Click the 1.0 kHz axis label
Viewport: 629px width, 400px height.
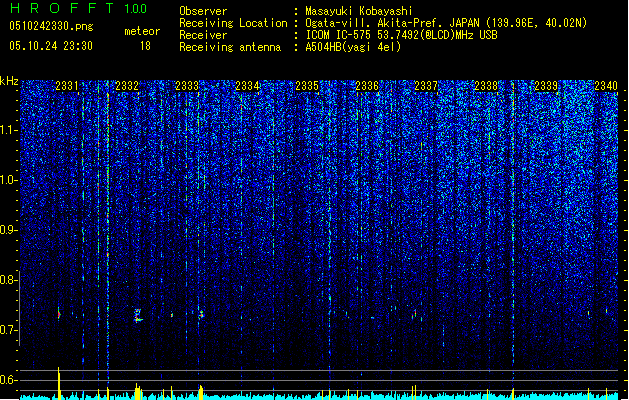(8, 180)
